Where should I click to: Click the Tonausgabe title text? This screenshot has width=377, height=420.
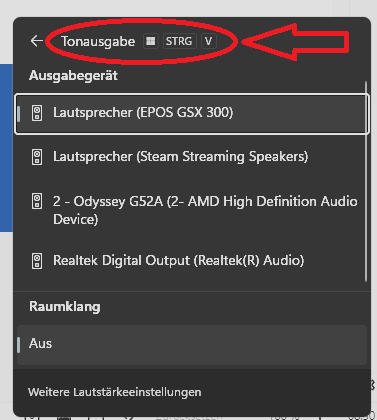[x=98, y=42]
